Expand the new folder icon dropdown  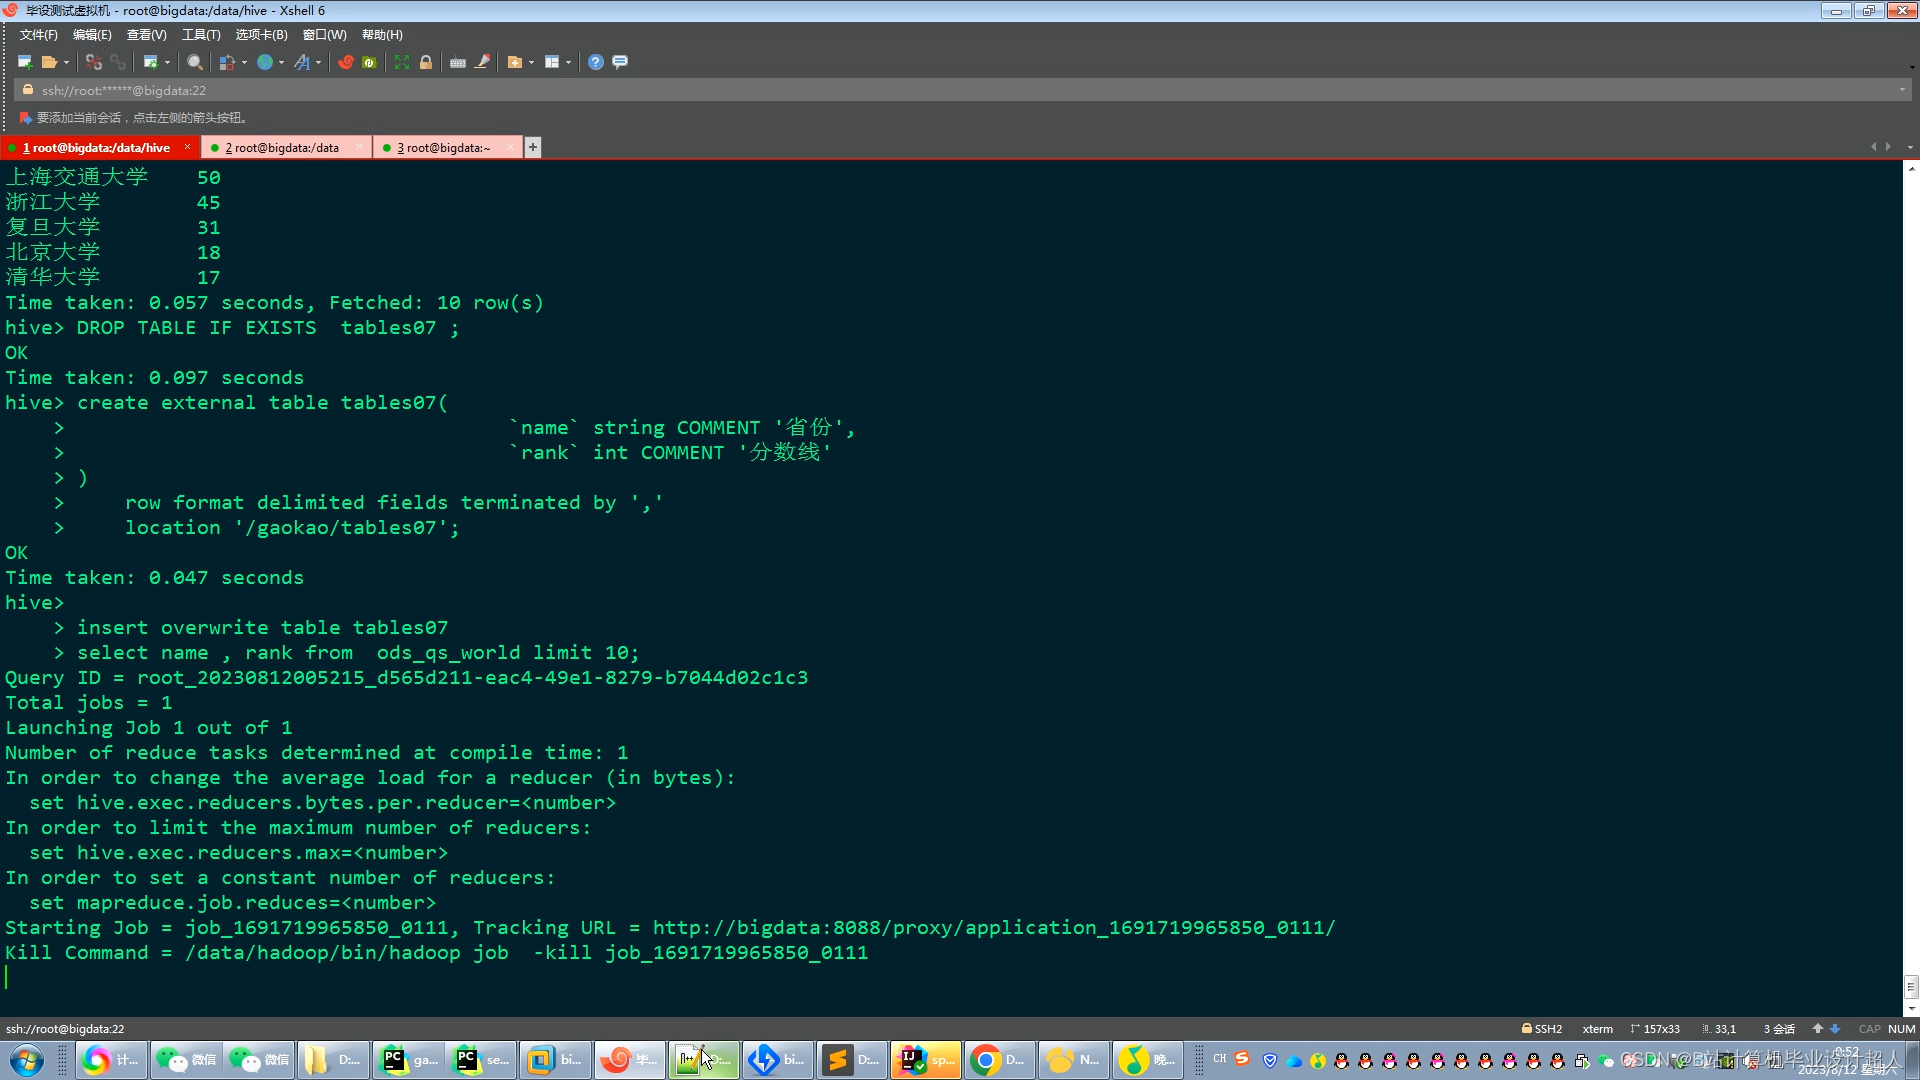pos(531,62)
